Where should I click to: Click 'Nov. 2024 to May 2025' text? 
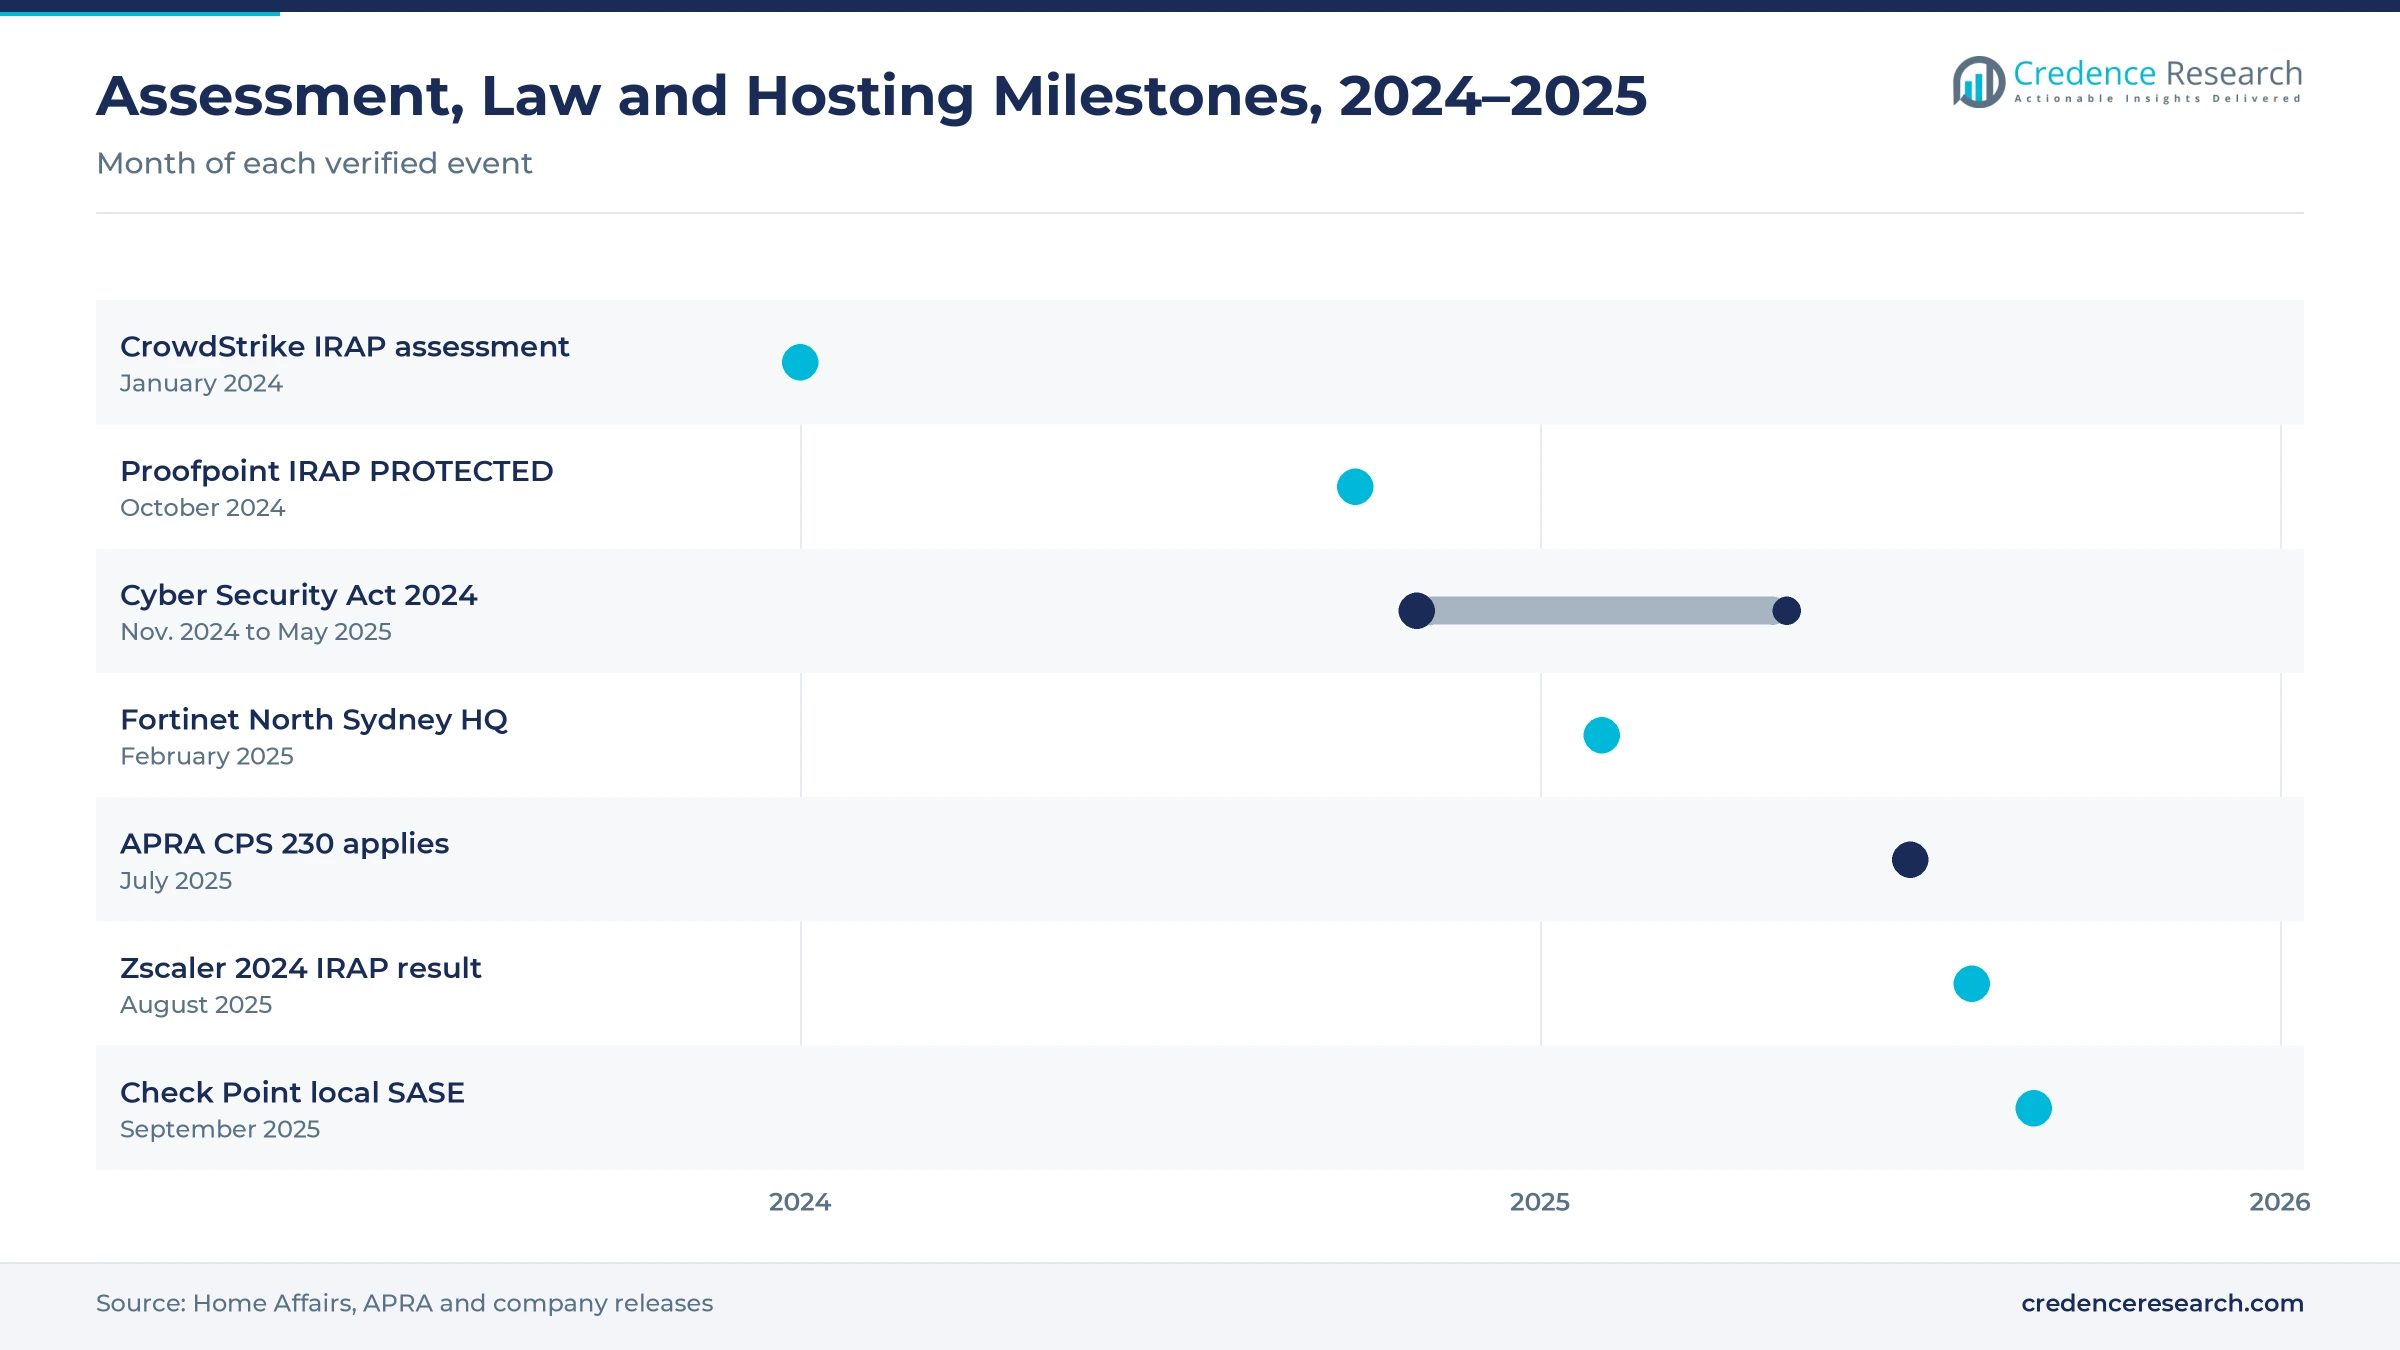pyautogui.click(x=255, y=632)
